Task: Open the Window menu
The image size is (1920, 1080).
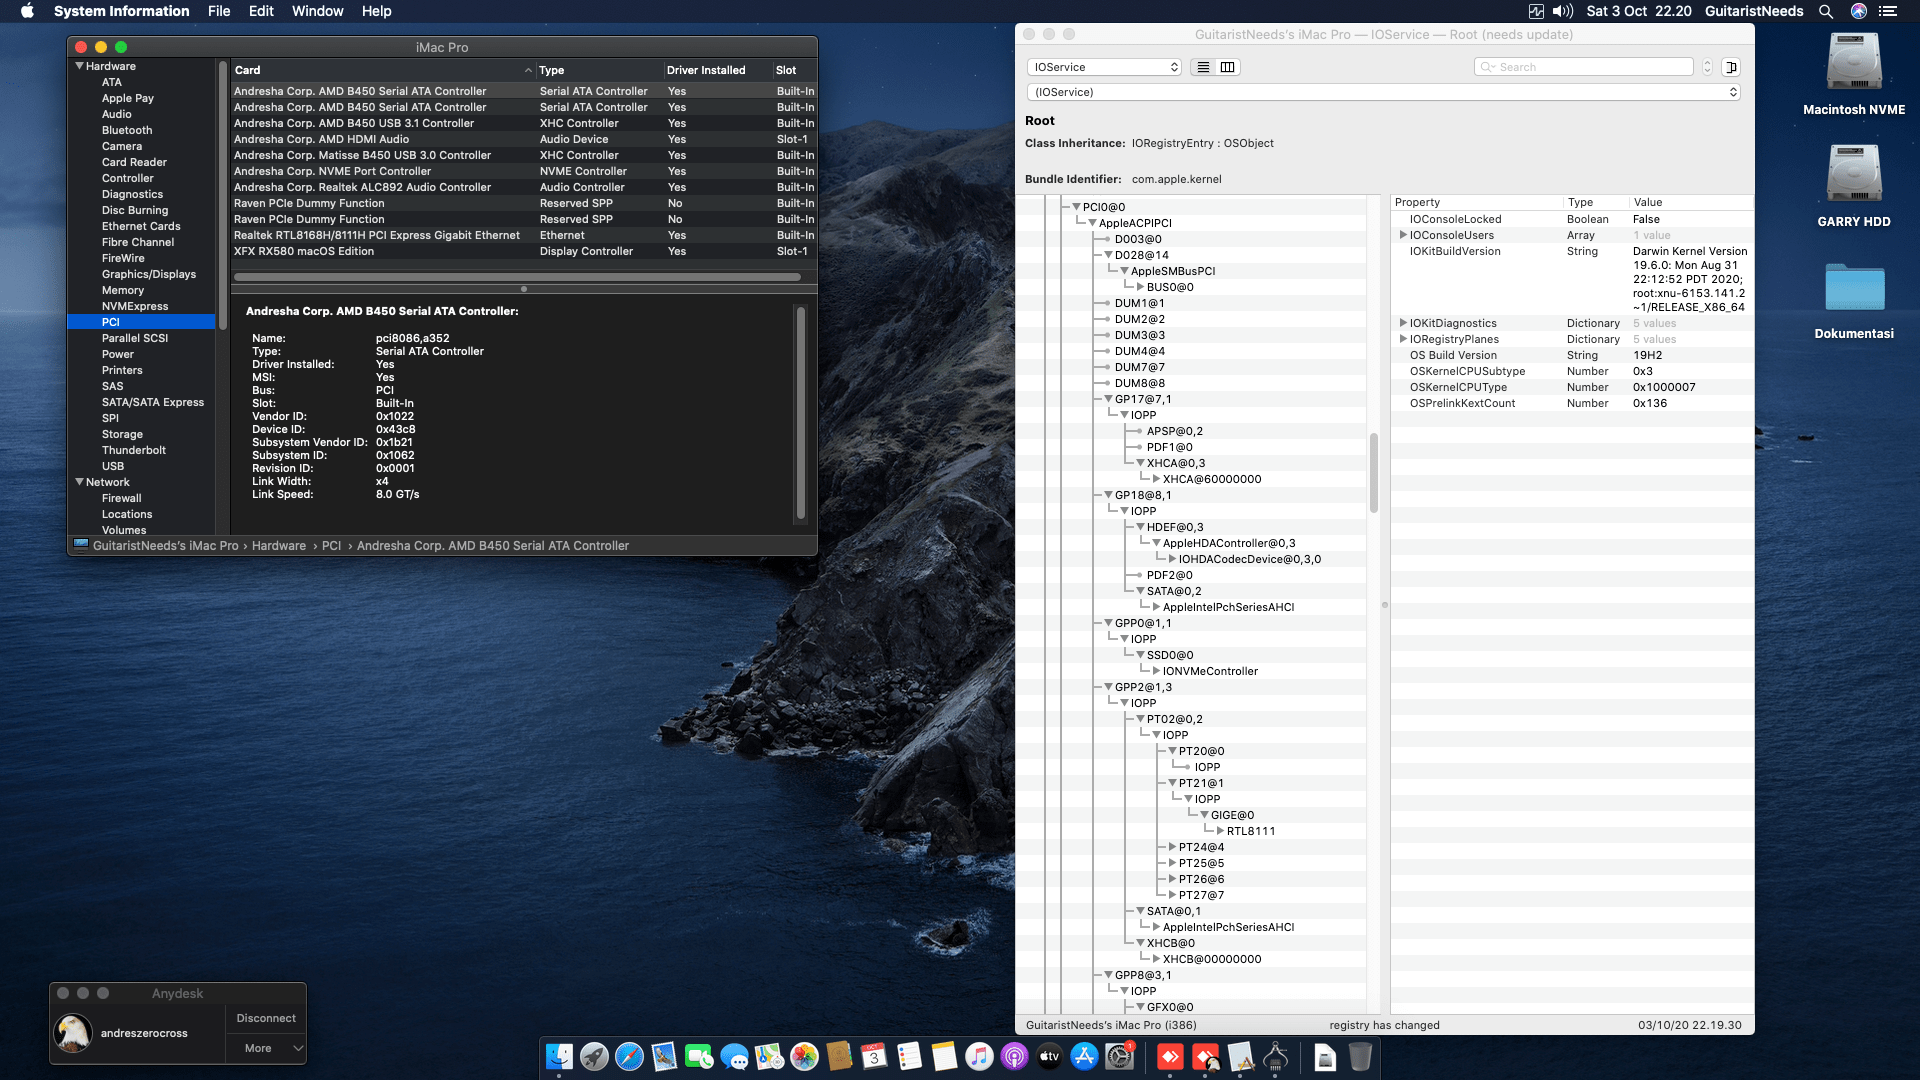Action: (317, 11)
